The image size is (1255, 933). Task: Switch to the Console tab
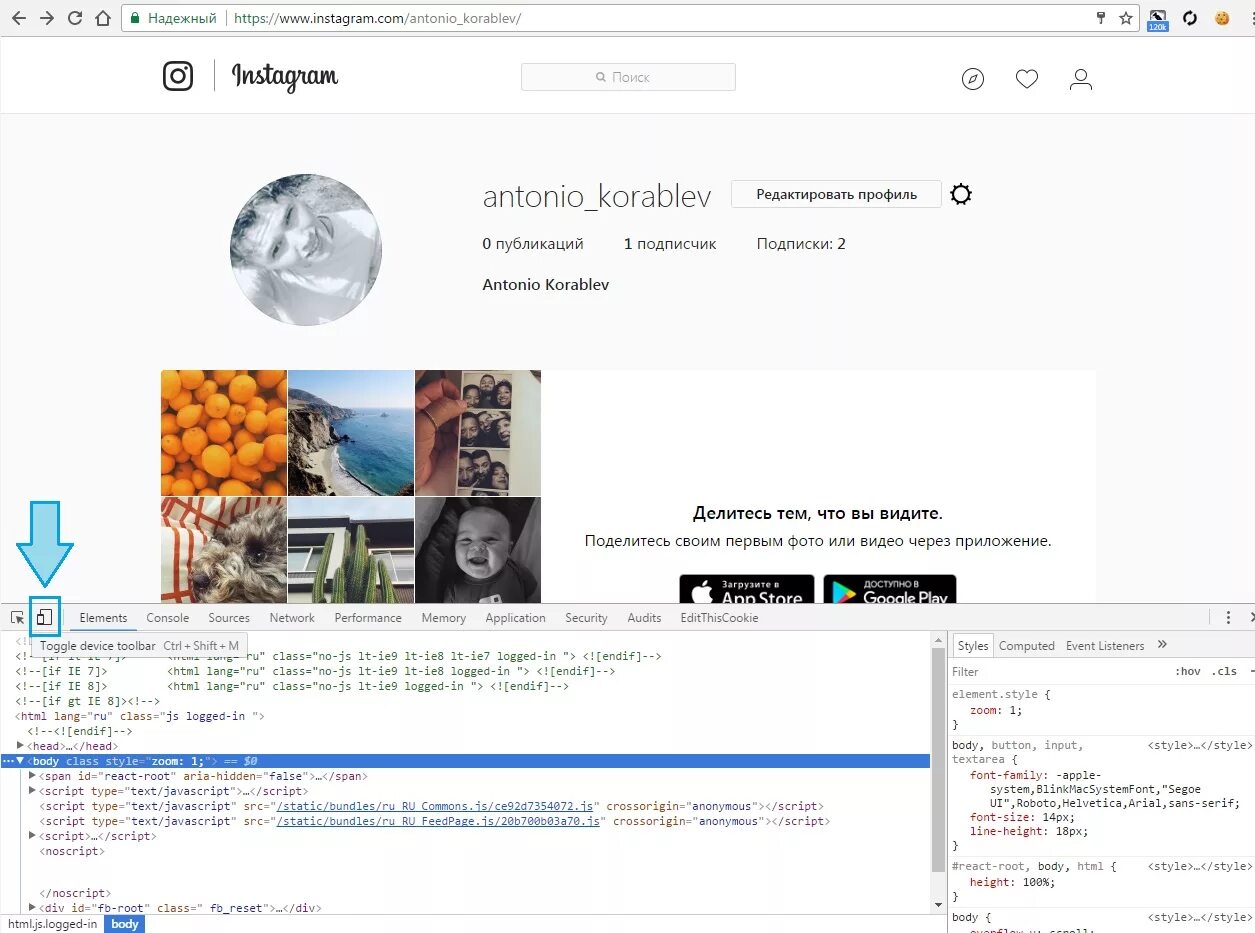tap(167, 618)
